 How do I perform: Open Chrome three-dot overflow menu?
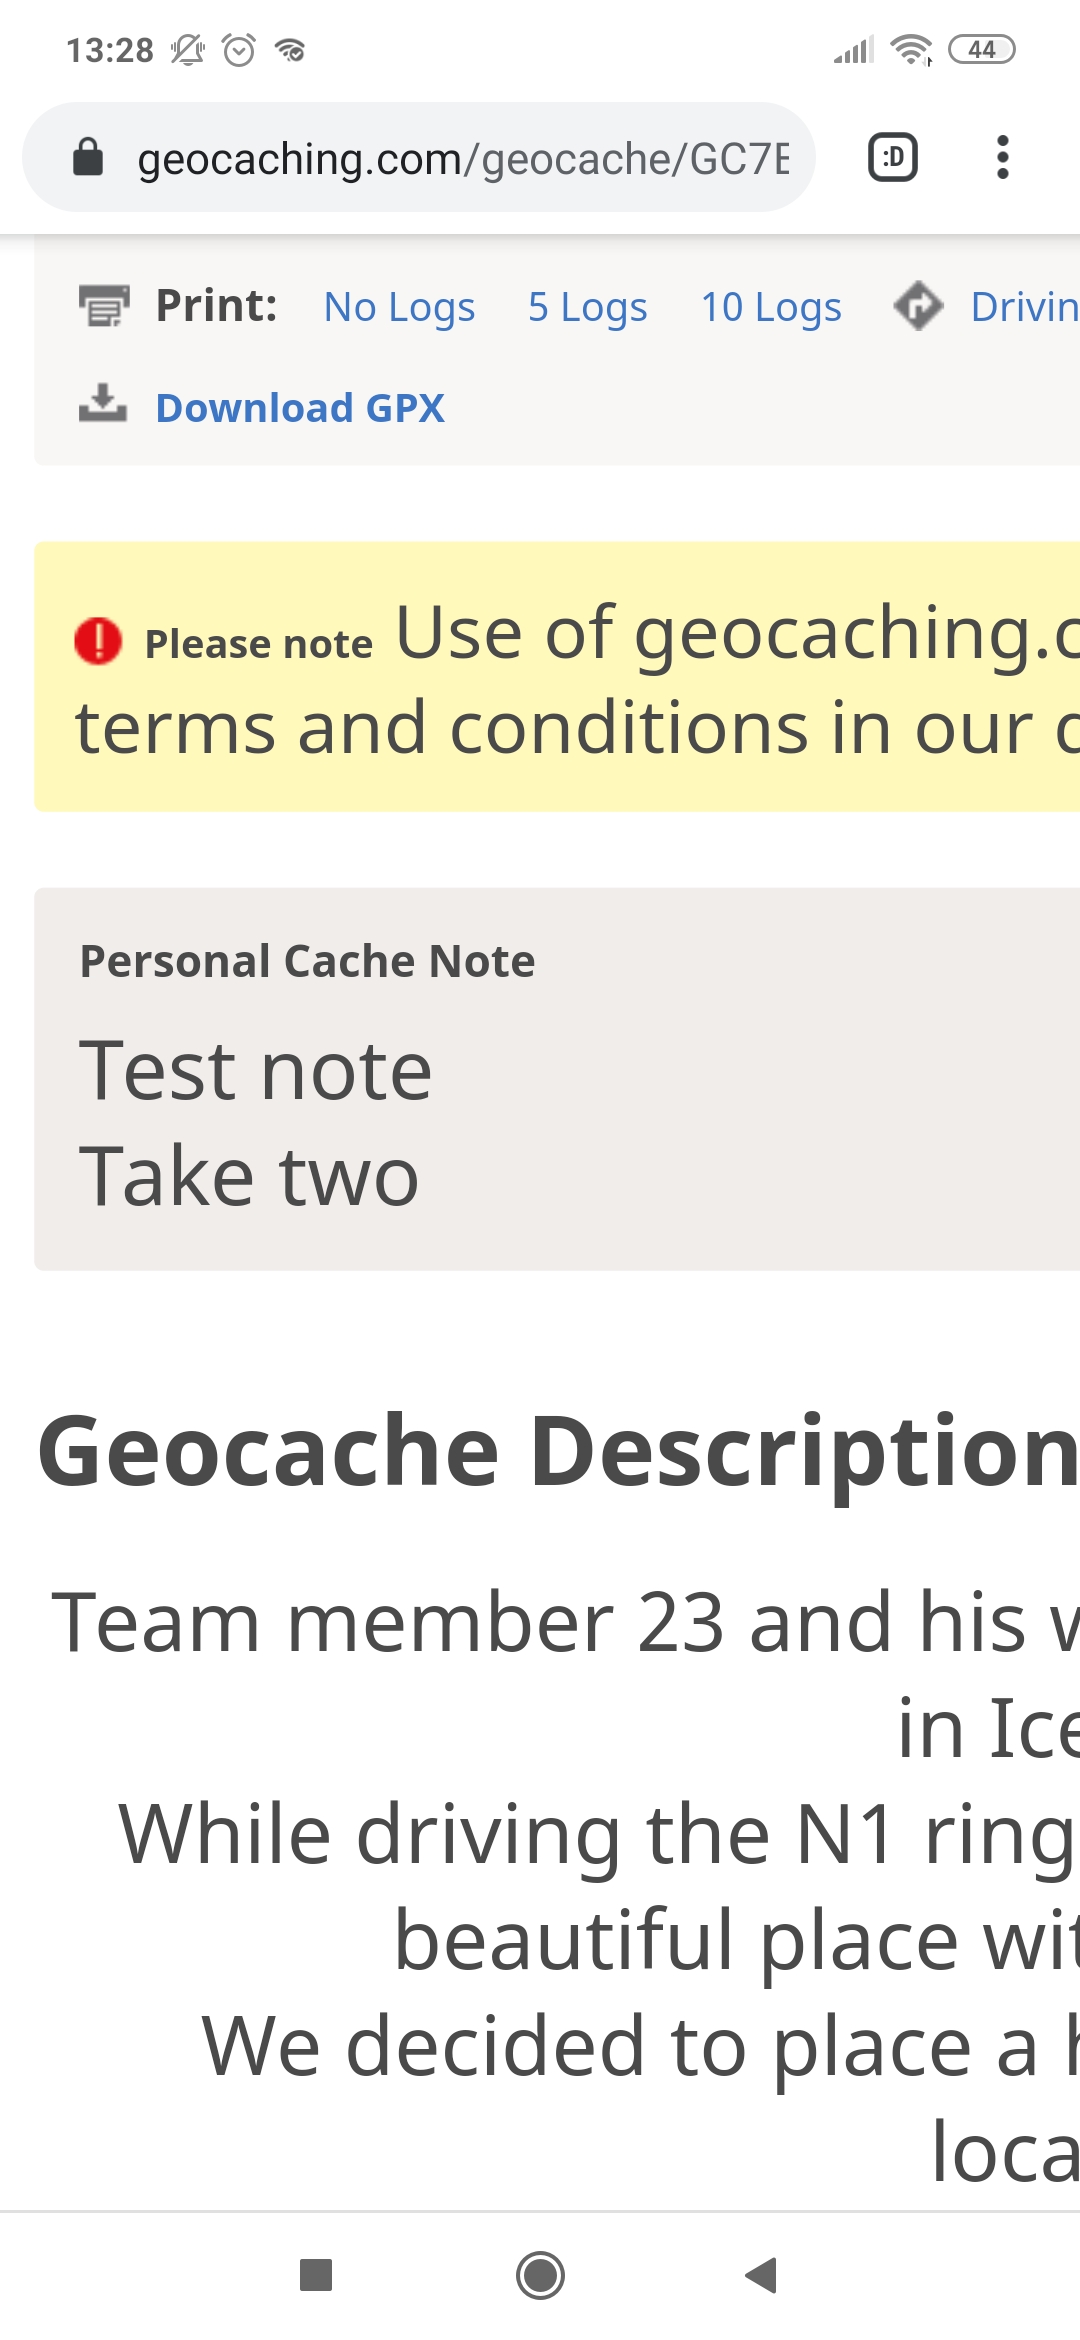click(1002, 157)
